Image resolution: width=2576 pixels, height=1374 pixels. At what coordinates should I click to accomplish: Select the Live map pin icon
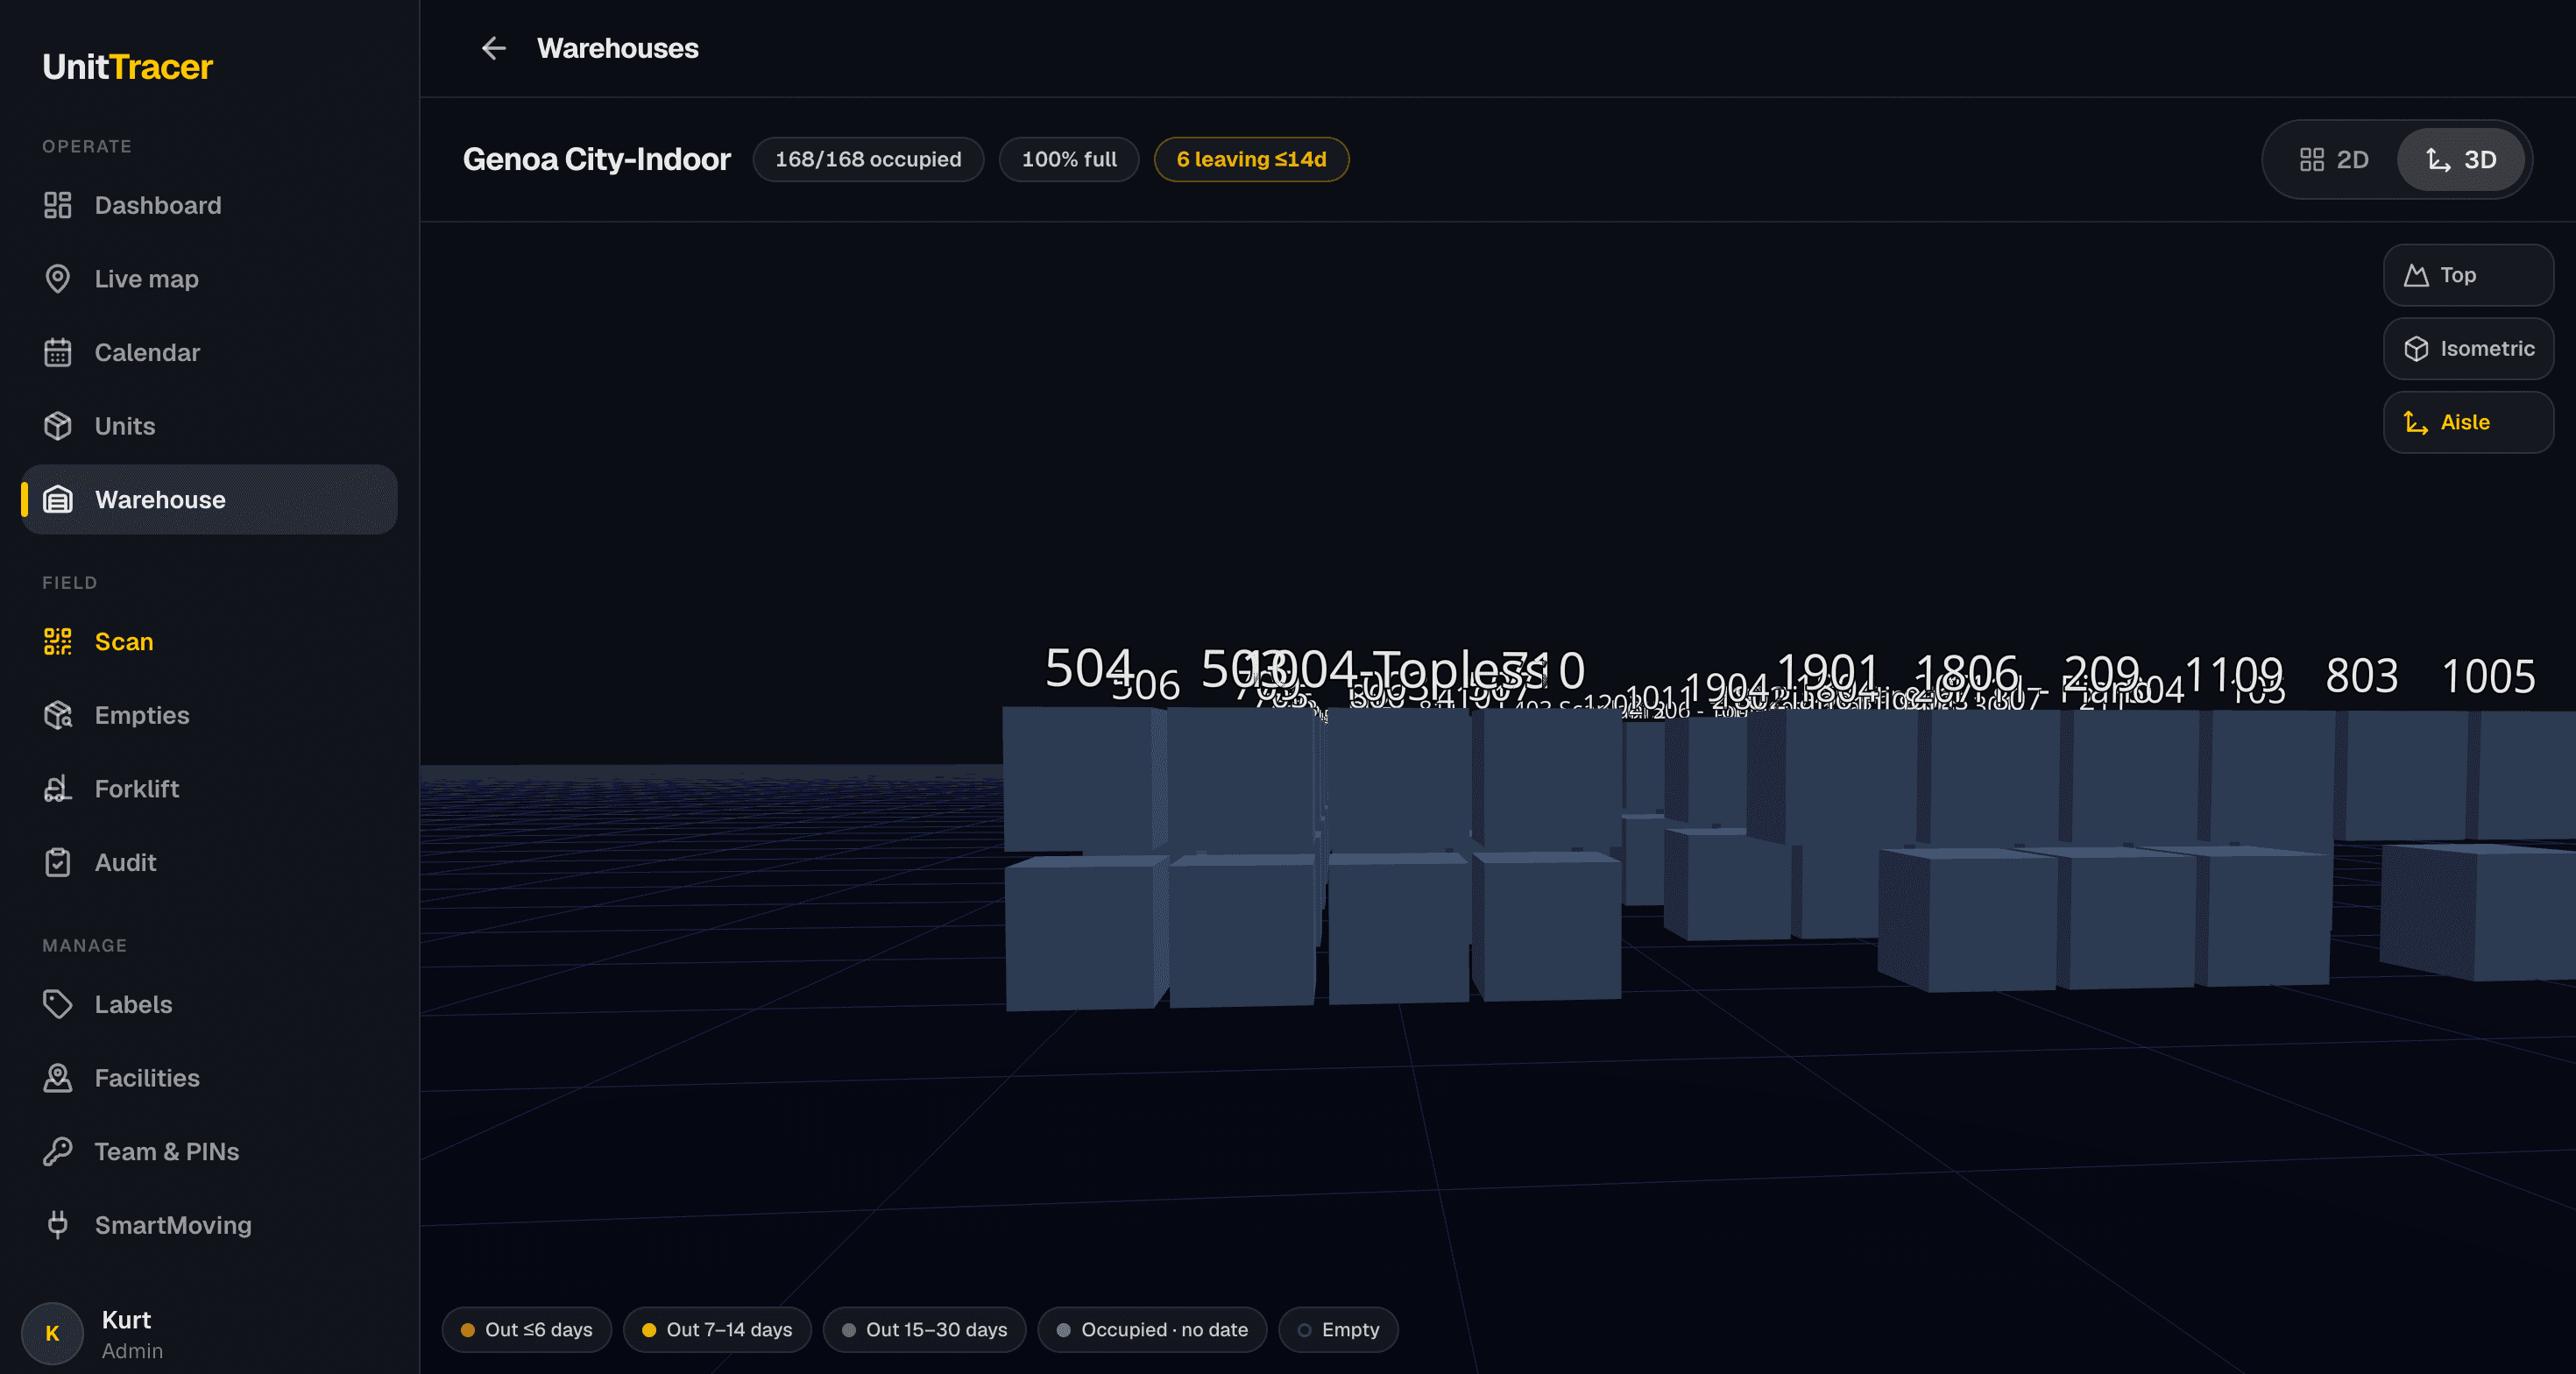(x=58, y=279)
